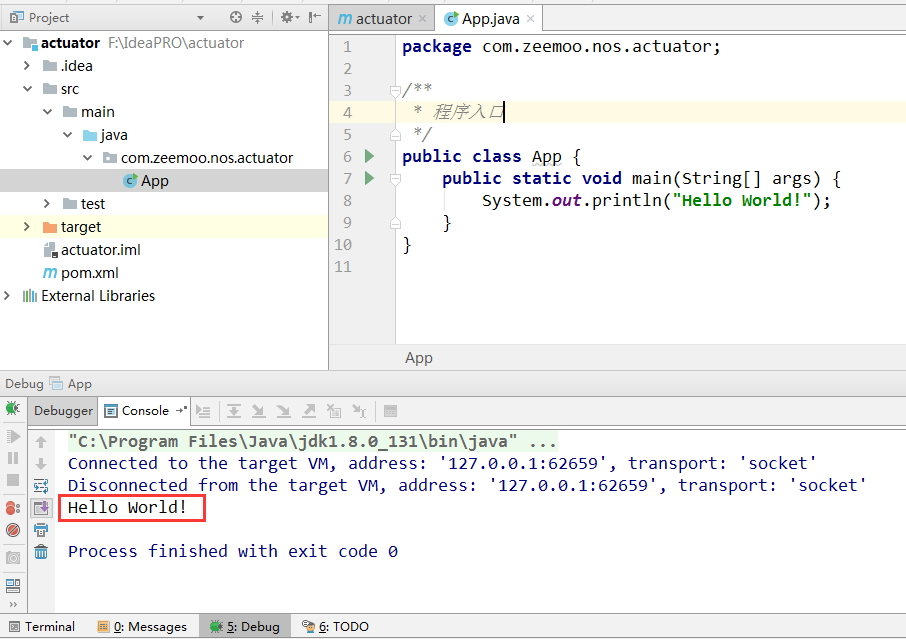Image resolution: width=906 pixels, height=639 pixels.
Task: Close the actuator editor tab
Action: 422,19
